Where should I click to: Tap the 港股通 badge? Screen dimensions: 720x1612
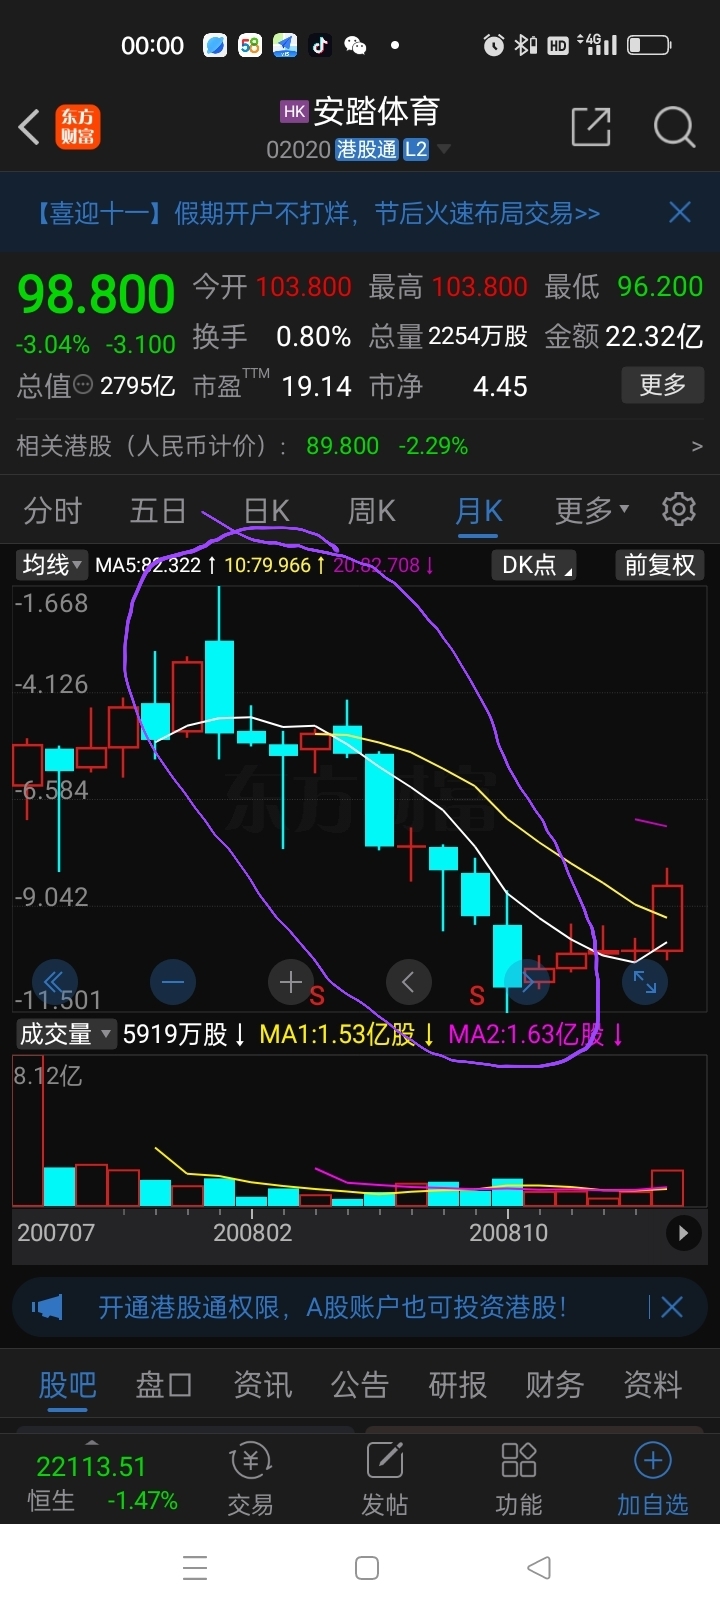tap(367, 150)
